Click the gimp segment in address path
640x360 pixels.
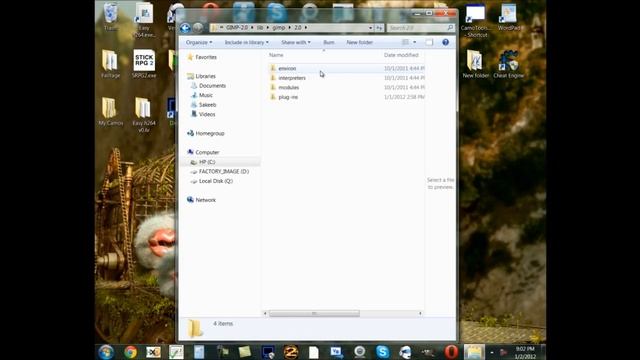point(278,28)
